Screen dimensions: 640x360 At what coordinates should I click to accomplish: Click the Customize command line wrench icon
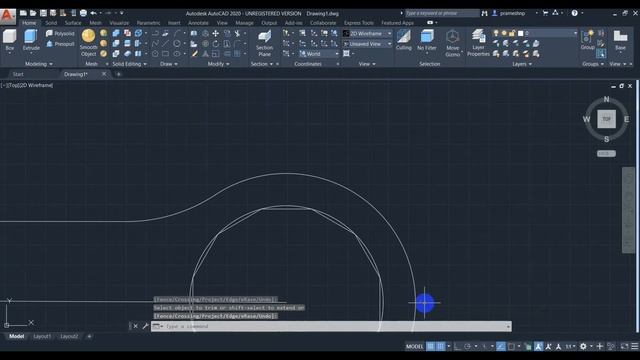point(145,326)
